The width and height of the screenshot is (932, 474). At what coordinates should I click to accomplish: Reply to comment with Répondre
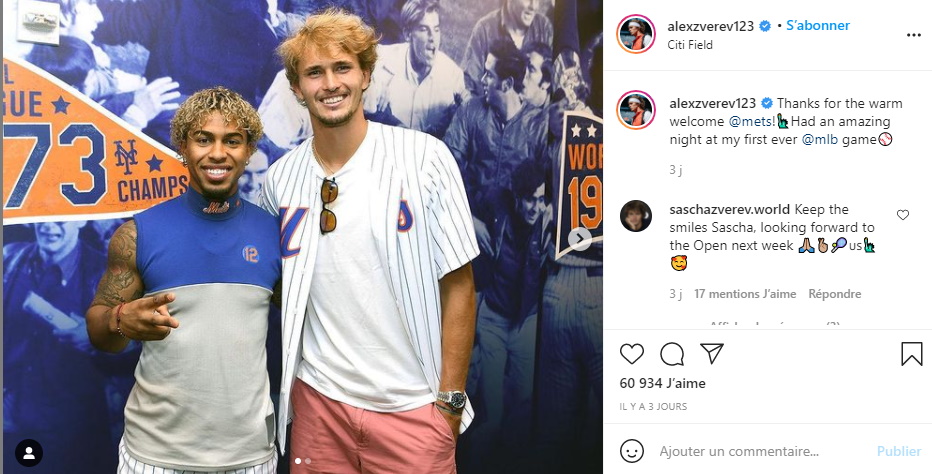[x=835, y=294]
